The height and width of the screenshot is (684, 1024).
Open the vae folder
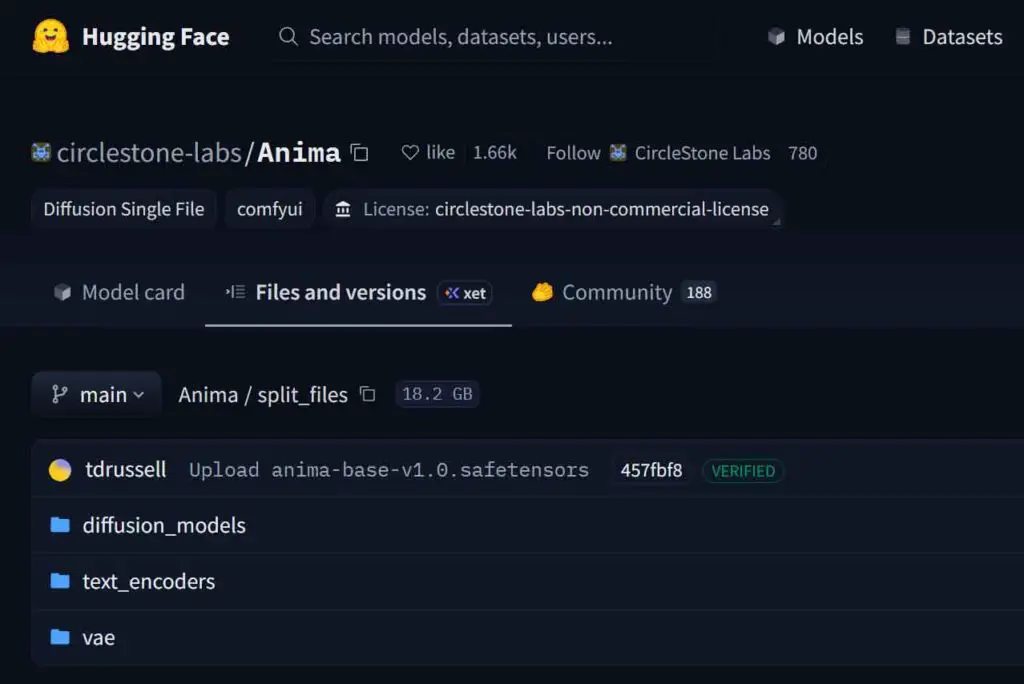click(99, 638)
